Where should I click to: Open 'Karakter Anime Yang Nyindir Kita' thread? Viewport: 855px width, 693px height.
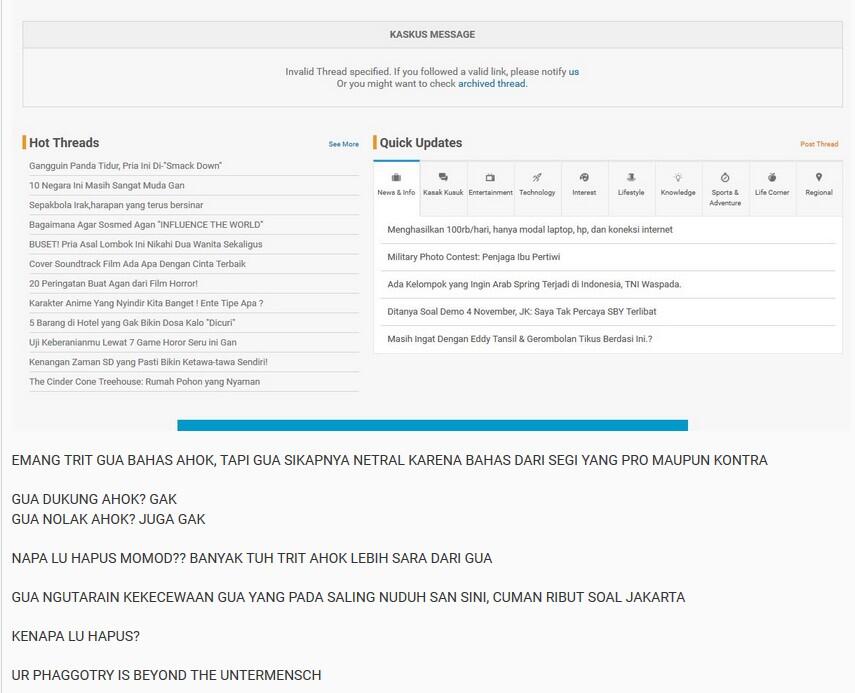pyautogui.click(x=146, y=303)
